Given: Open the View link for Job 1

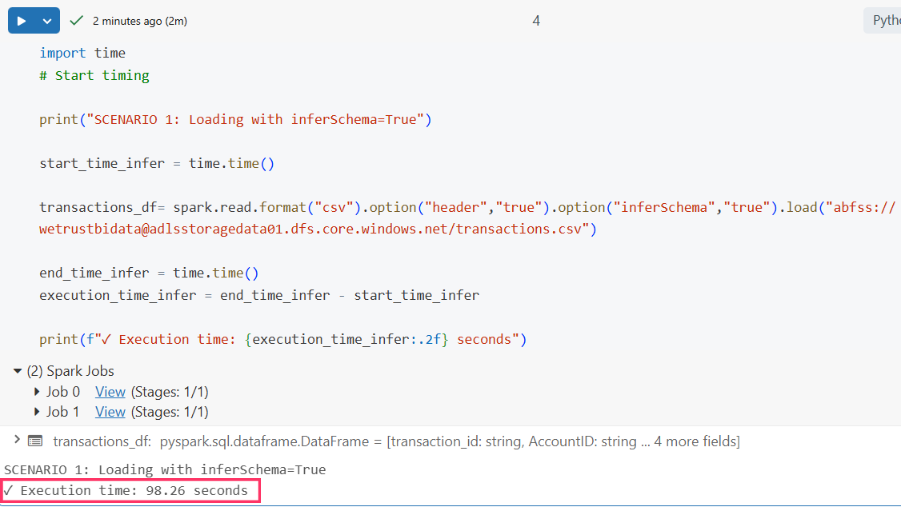Looking at the screenshot, I should tap(110, 412).
